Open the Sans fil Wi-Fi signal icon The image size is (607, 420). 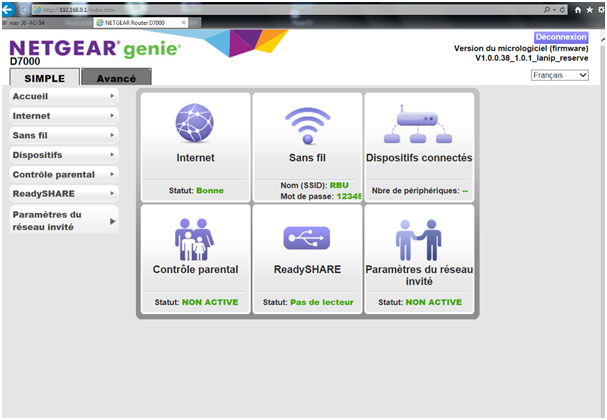(x=307, y=126)
